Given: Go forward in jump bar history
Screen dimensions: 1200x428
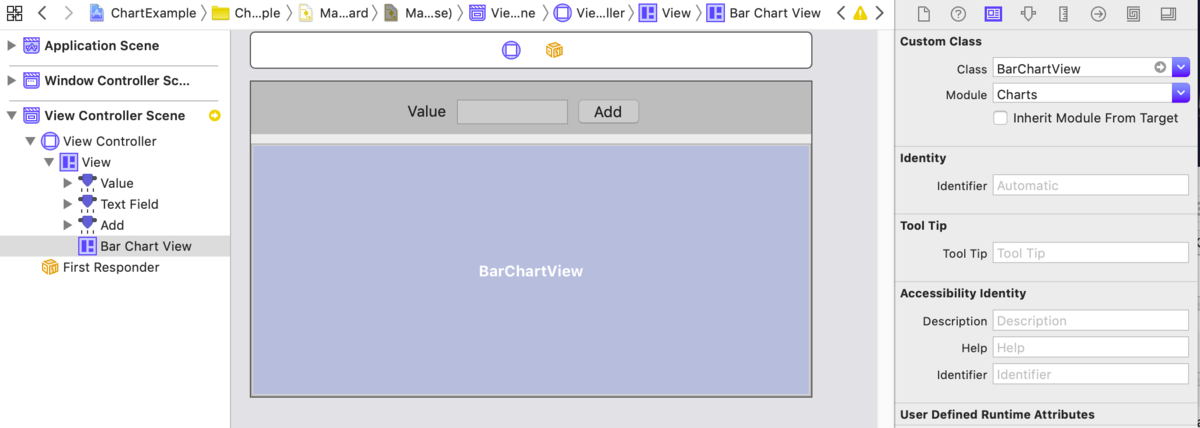Looking at the screenshot, I should pos(68,13).
